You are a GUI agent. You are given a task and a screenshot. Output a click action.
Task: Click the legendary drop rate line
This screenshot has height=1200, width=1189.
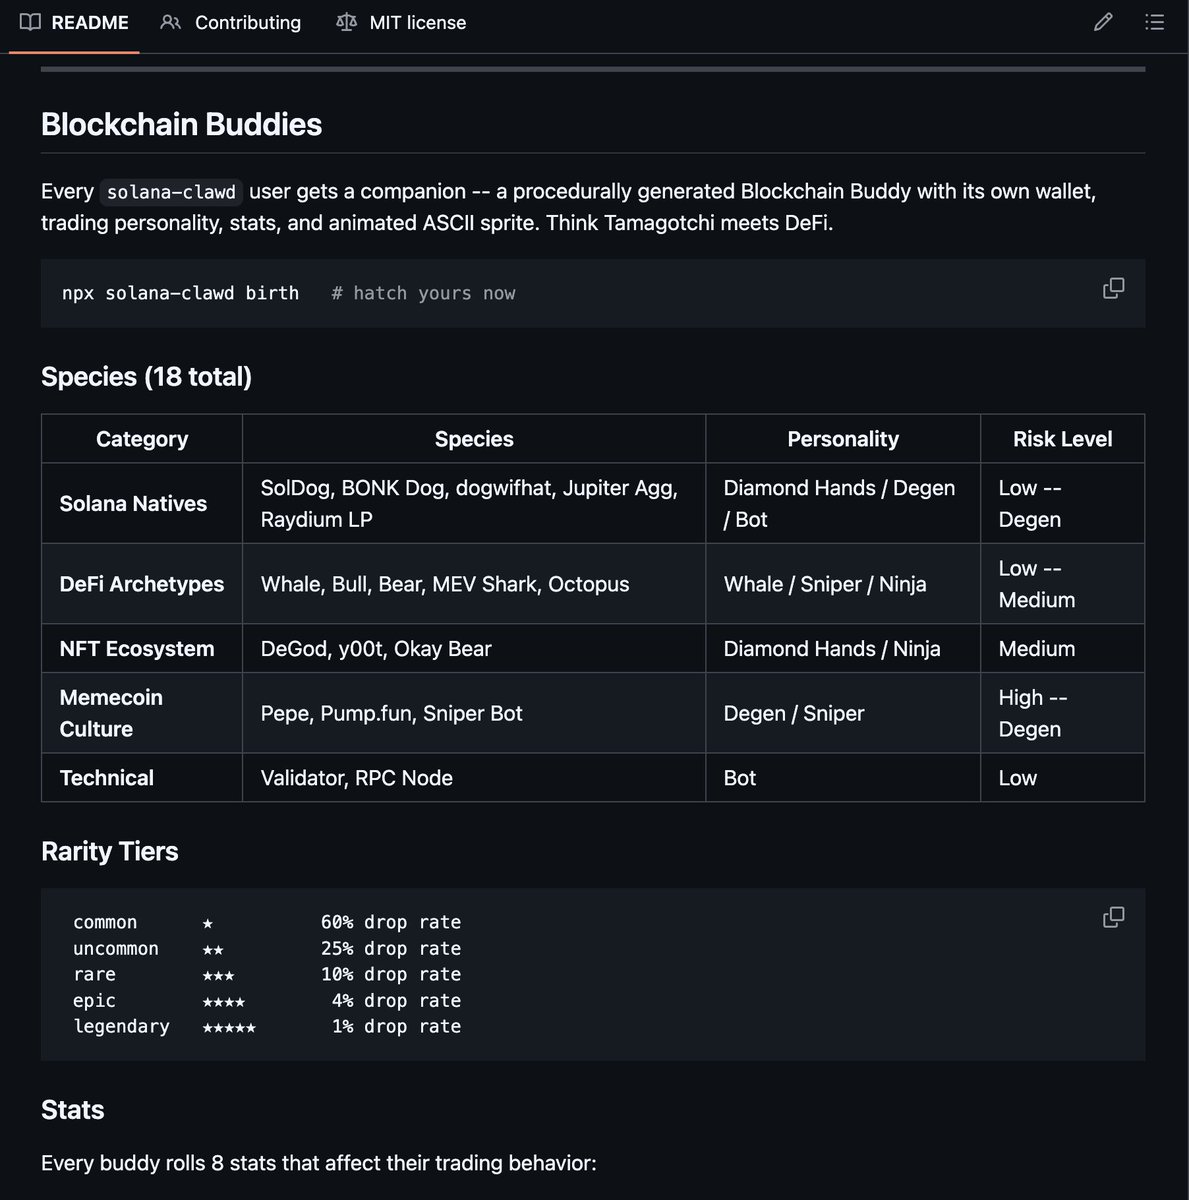click(267, 1027)
